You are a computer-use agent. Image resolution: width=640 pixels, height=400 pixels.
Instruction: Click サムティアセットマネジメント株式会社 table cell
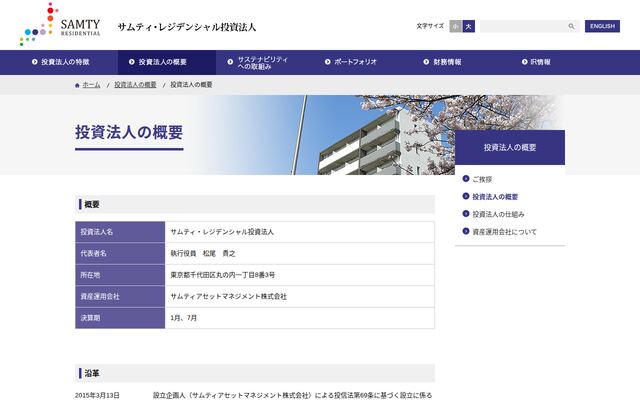coord(300,297)
